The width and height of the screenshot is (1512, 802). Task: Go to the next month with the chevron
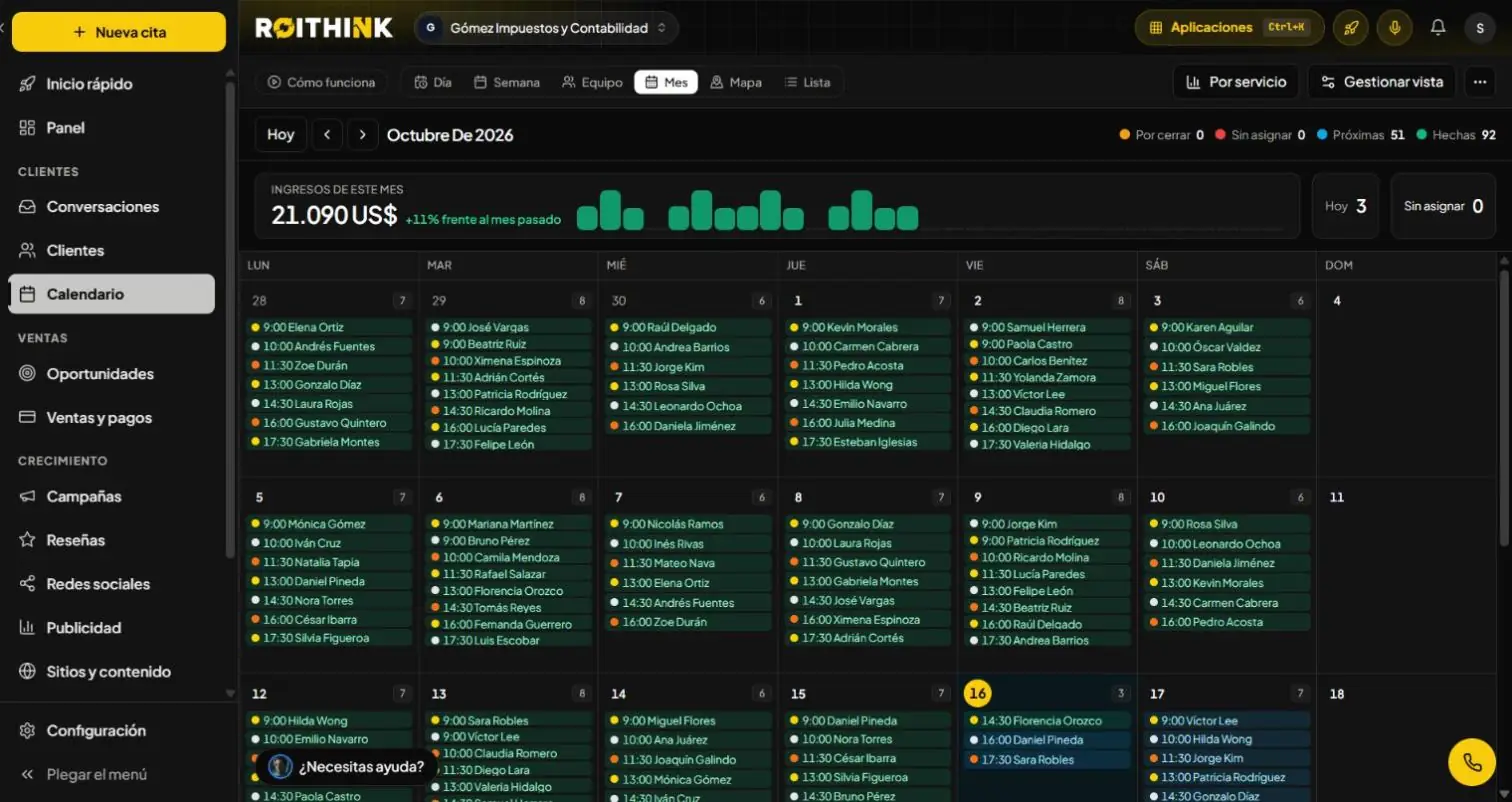pos(362,135)
